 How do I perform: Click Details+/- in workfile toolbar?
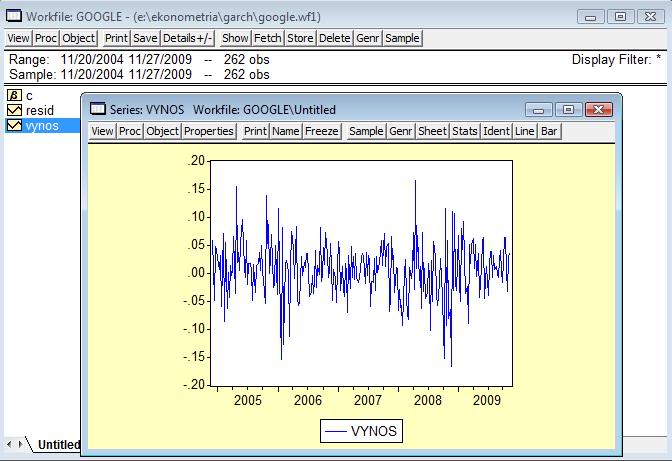point(189,38)
